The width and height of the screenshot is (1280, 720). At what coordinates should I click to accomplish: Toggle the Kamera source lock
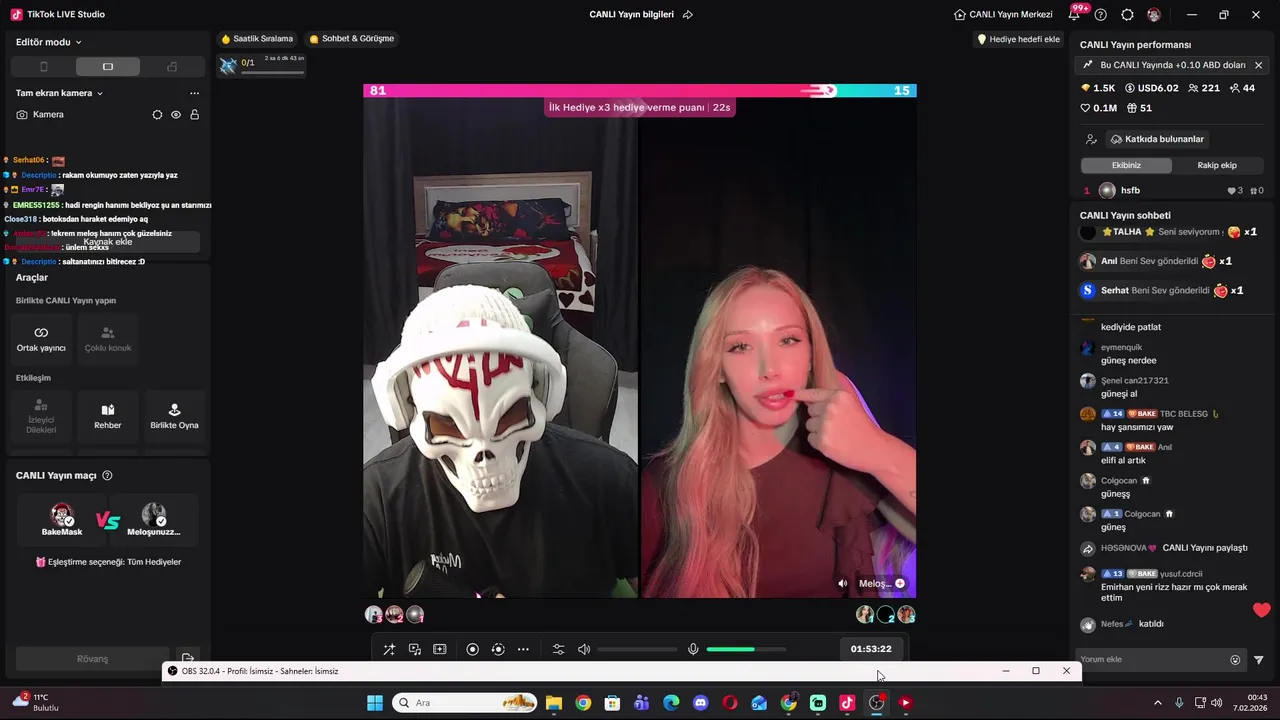point(194,115)
